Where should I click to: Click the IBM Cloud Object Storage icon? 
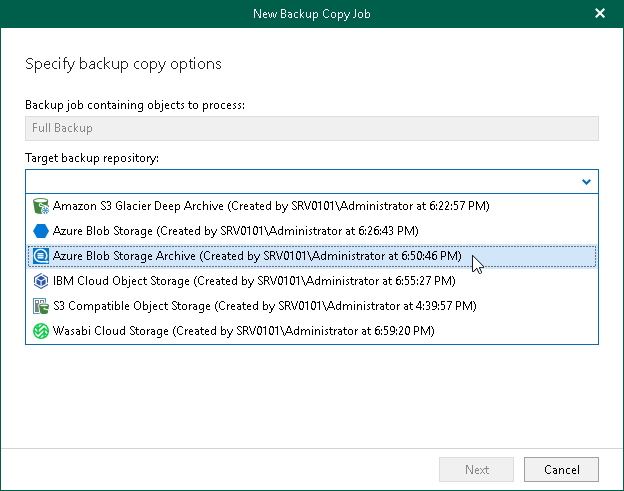pyautogui.click(x=41, y=281)
